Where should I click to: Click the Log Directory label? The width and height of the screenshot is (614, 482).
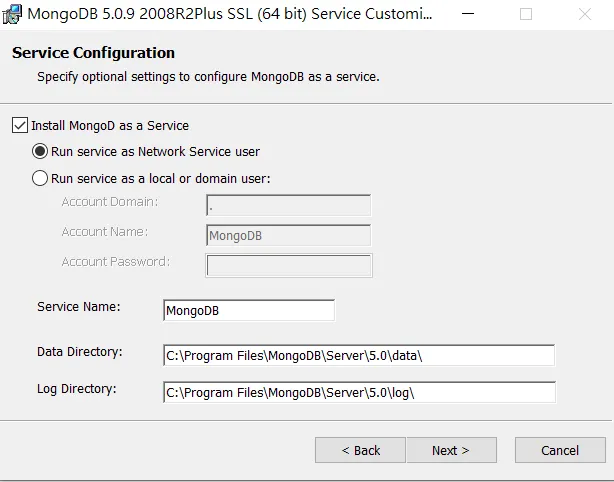tap(77, 389)
